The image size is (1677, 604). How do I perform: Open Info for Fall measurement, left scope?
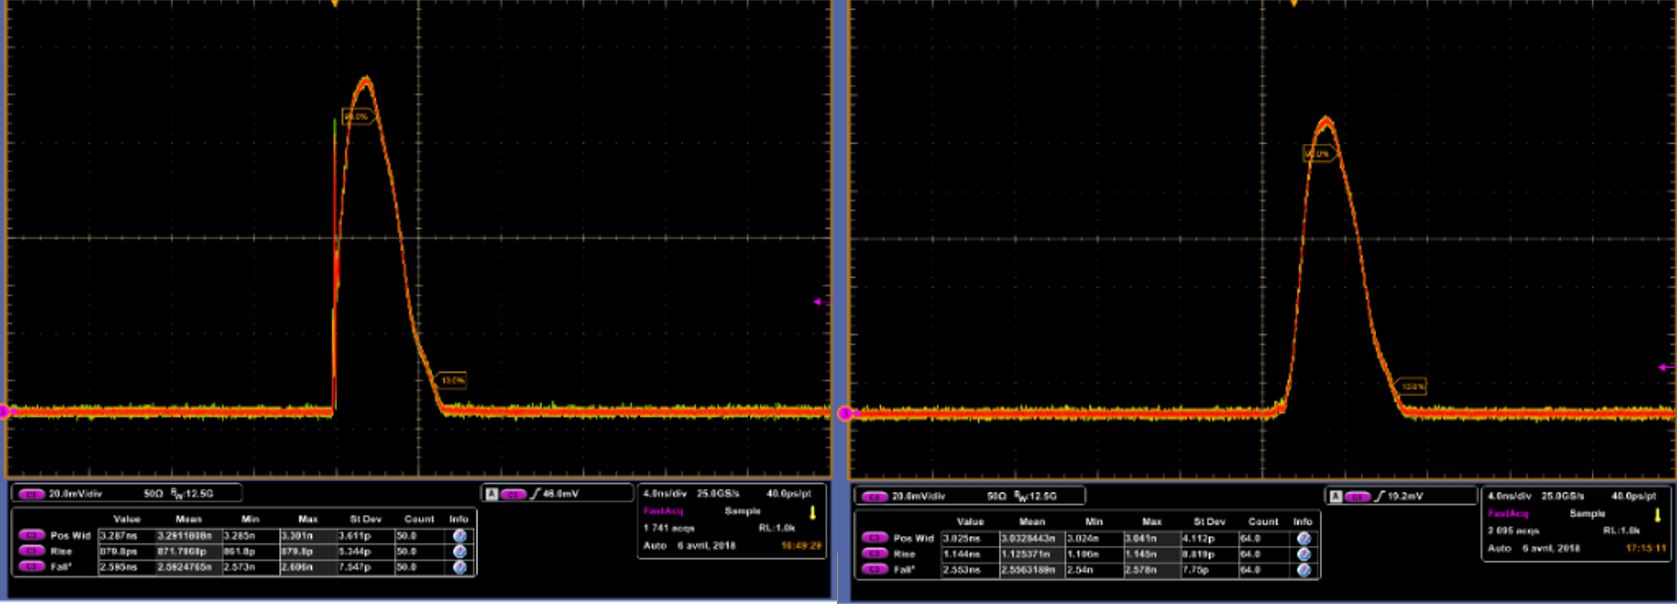[x=459, y=567]
